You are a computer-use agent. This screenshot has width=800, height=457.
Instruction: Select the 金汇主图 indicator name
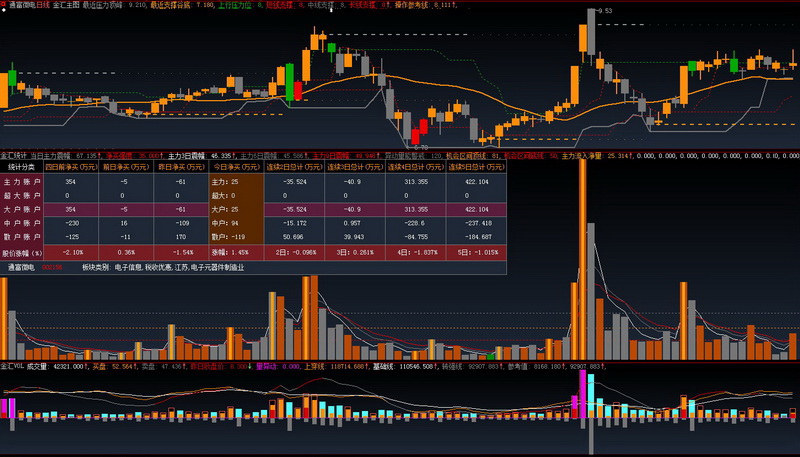(x=66, y=5)
